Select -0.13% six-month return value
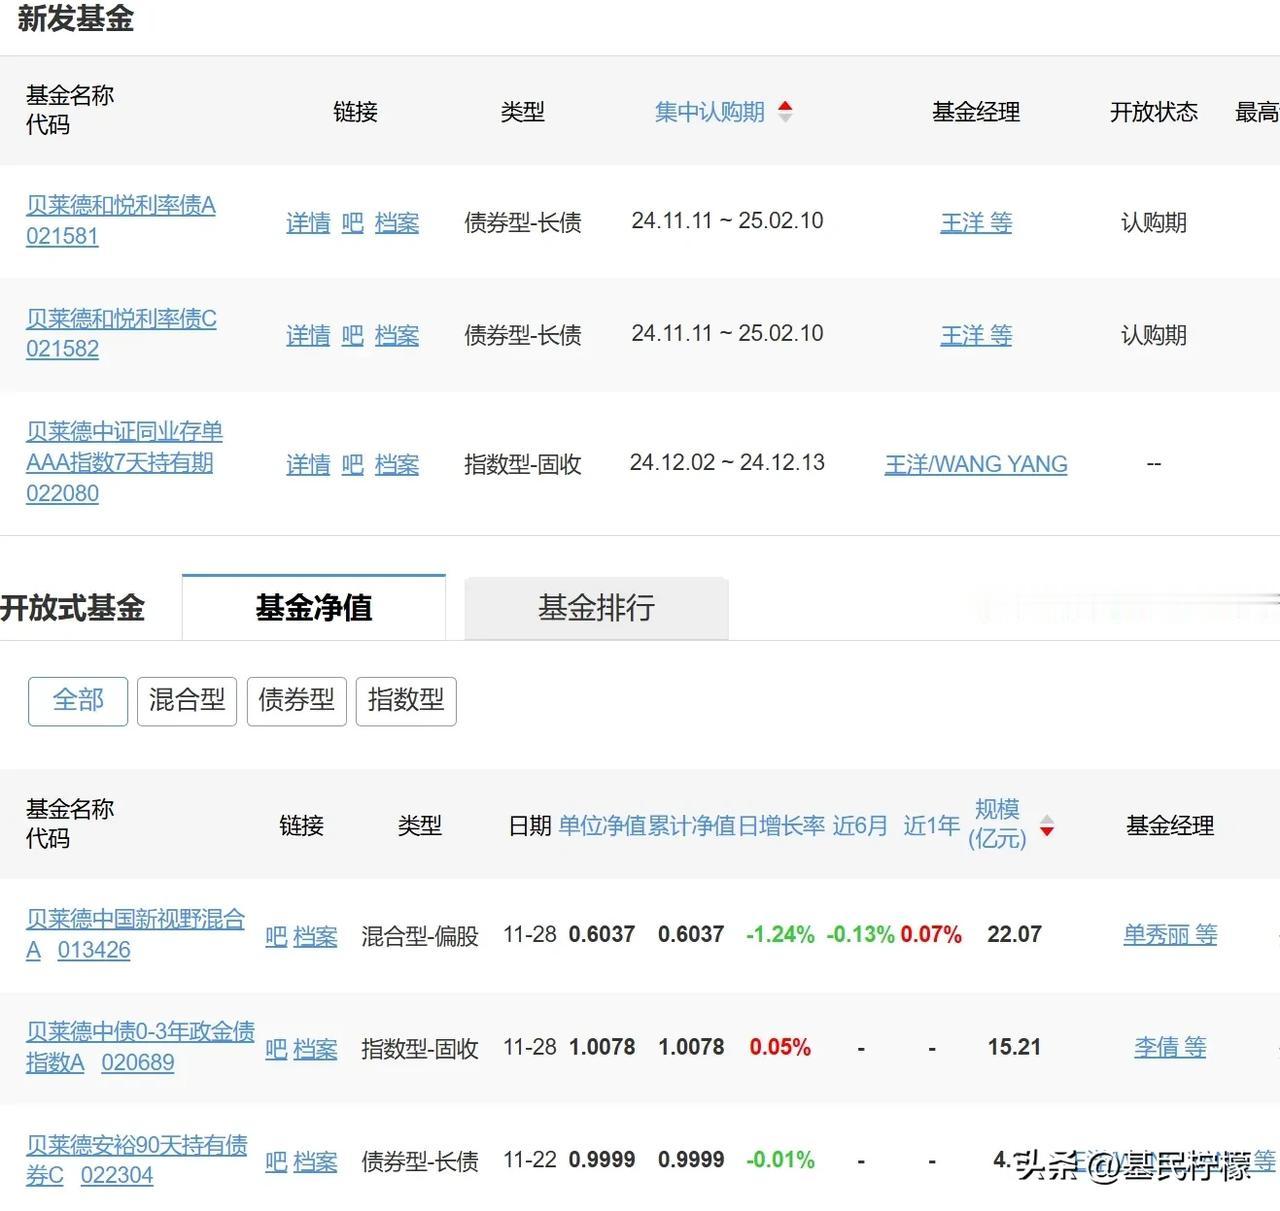Viewport: 1280px width, 1211px height. (860, 934)
